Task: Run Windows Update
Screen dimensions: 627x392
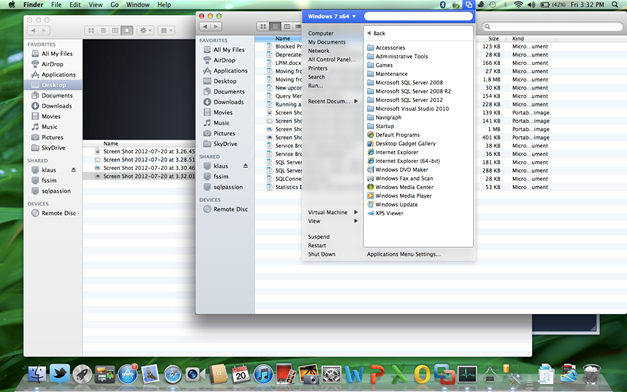Action: pyautogui.click(x=392, y=204)
